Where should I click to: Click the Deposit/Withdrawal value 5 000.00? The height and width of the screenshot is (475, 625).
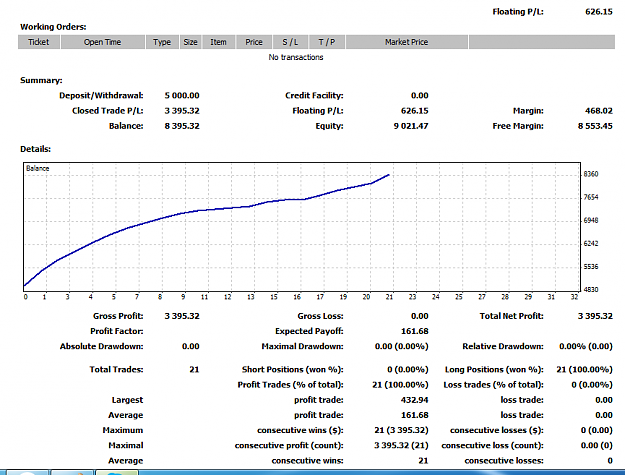pyautogui.click(x=182, y=96)
